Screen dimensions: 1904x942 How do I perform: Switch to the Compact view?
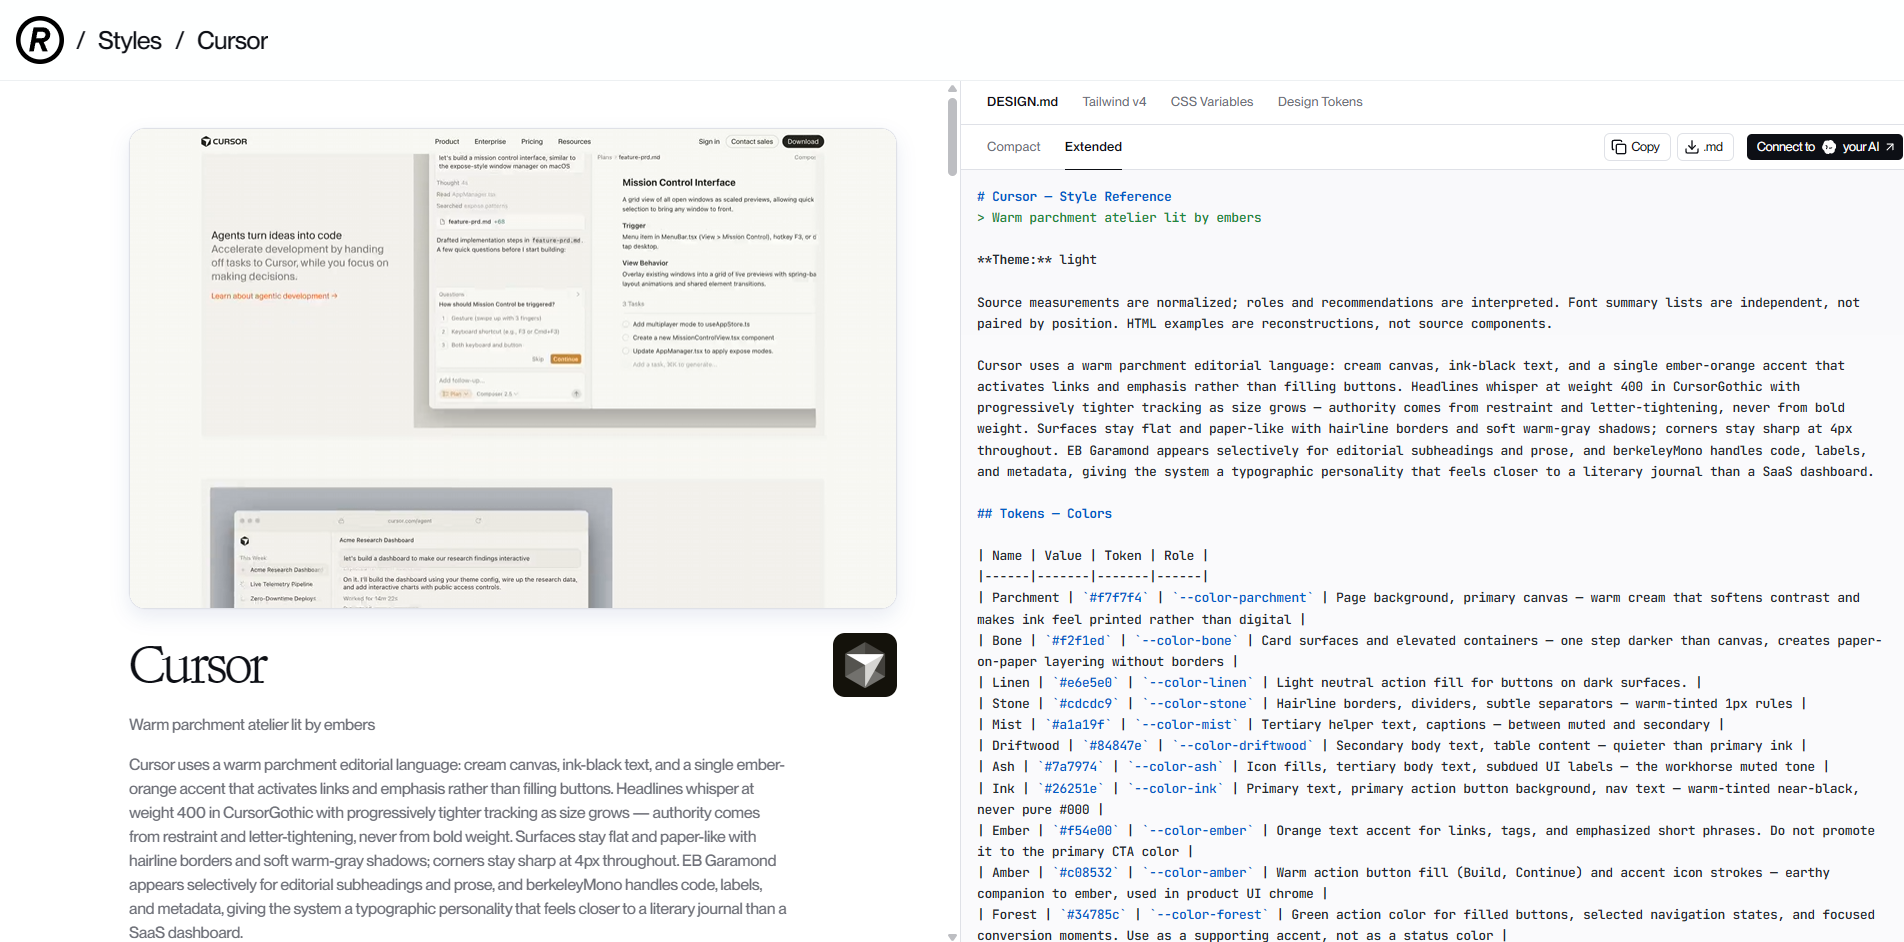point(1014,147)
